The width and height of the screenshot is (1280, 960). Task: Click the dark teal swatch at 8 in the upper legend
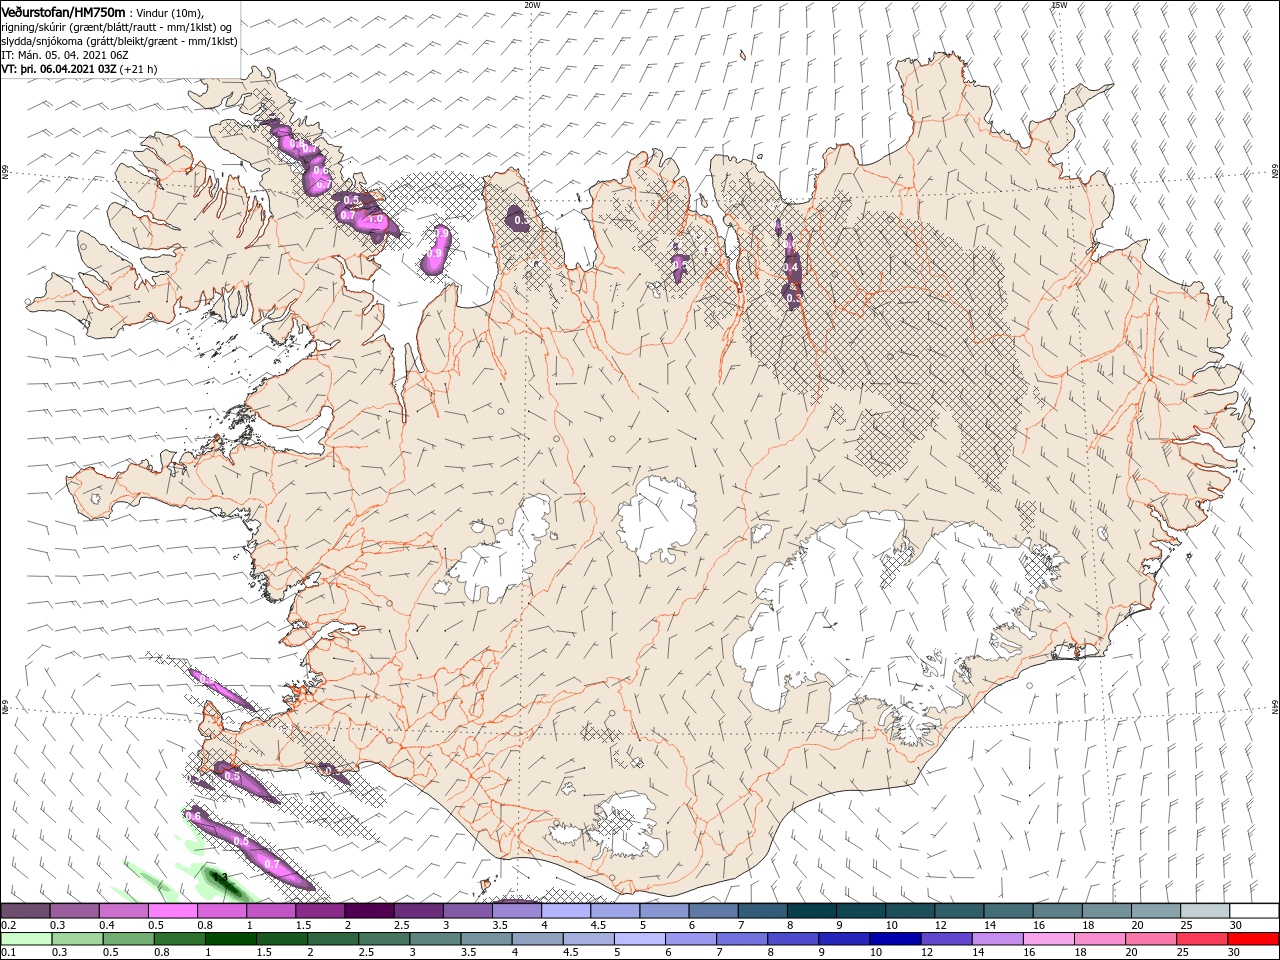point(811,911)
